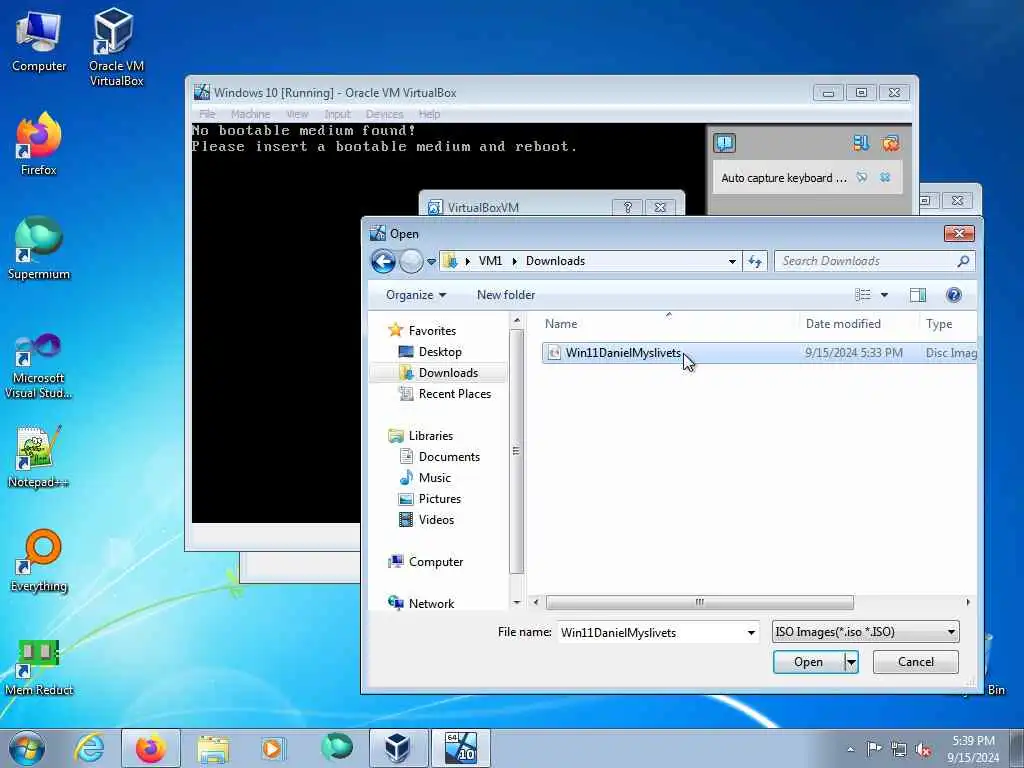Open Windows Explorer from the taskbar
Viewport: 1024px width, 768px height.
coord(213,748)
